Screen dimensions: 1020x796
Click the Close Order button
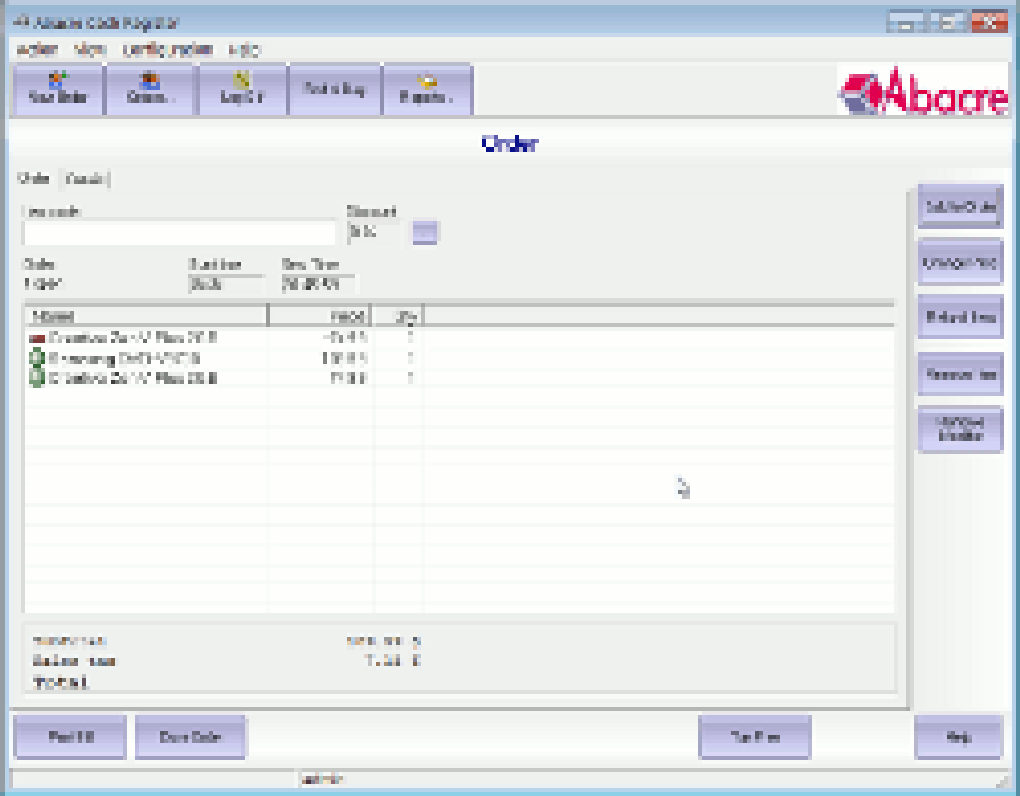[x=190, y=737]
